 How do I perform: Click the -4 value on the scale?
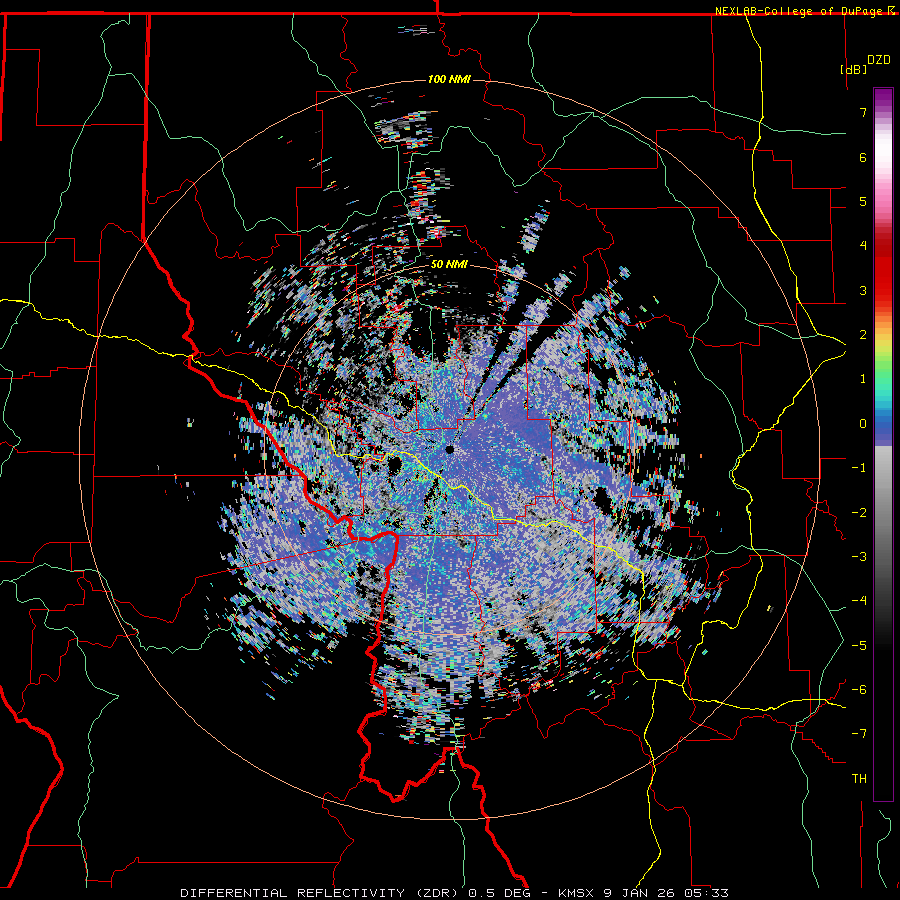pos(859,601)
